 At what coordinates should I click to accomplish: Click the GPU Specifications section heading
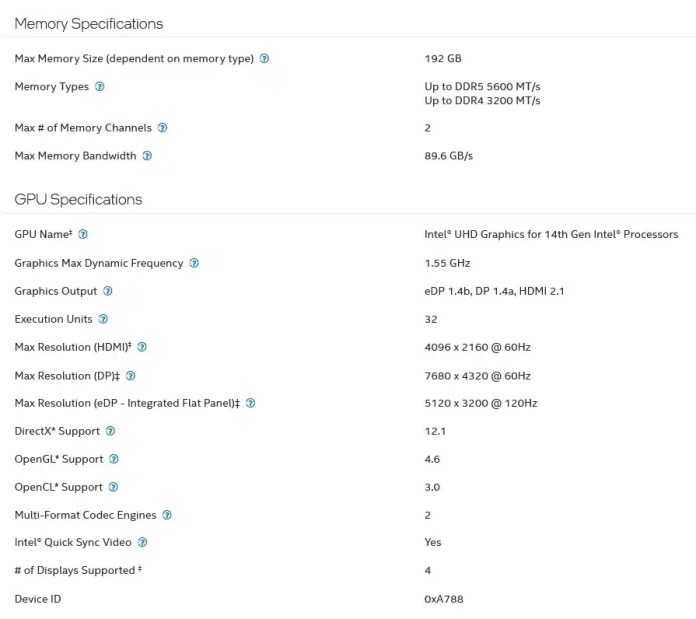(x=78, y=199)
